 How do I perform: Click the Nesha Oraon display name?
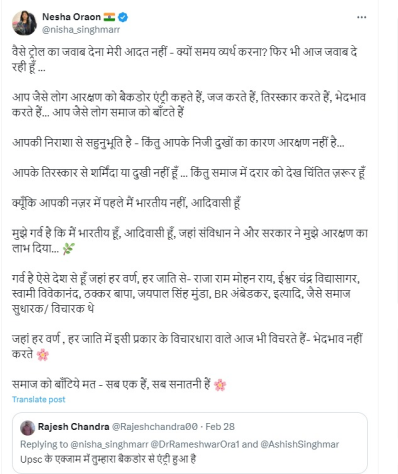click(71, 17)
